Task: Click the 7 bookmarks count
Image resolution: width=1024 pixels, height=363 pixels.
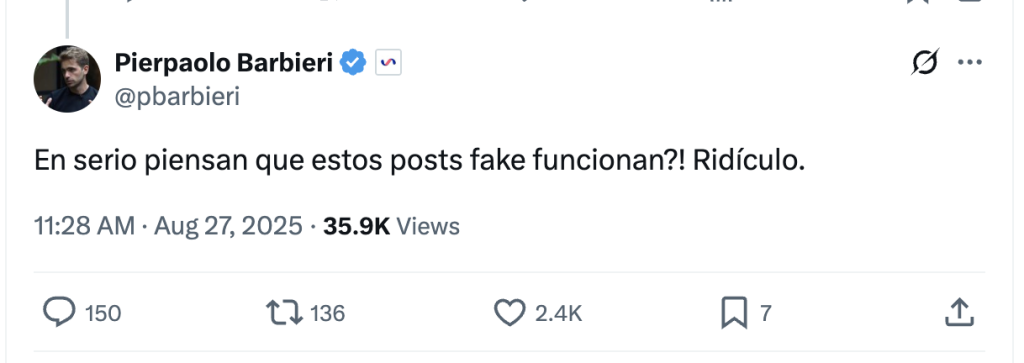Action: click(766, 313)
